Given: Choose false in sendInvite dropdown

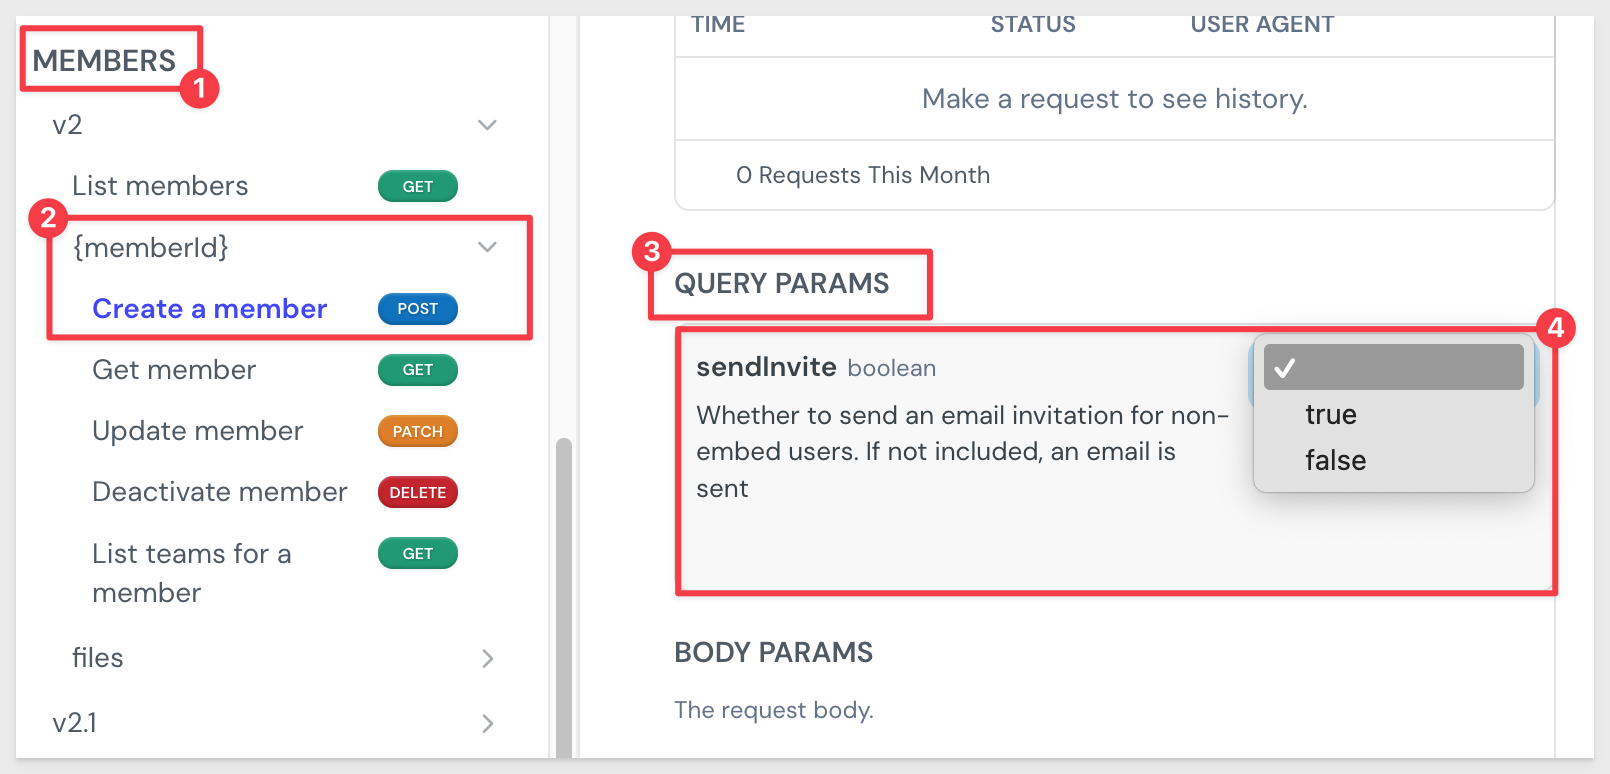Looking at the screenshot, I should point(1335,460).
